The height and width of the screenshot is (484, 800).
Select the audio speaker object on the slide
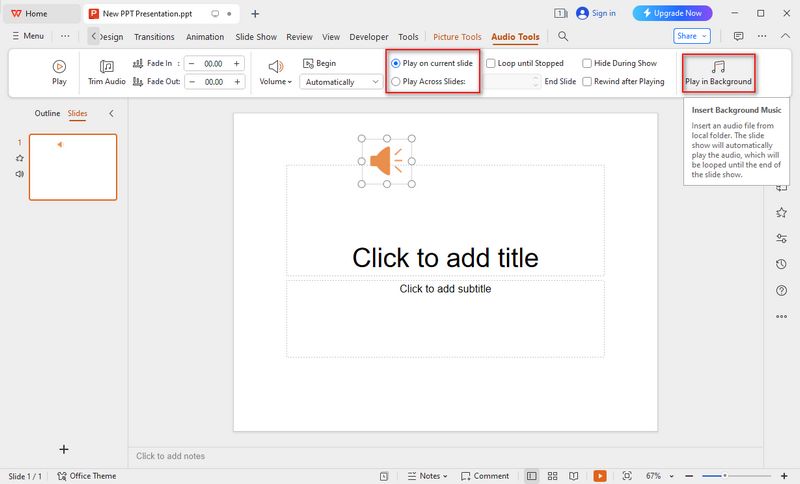(x=386, y=161)
